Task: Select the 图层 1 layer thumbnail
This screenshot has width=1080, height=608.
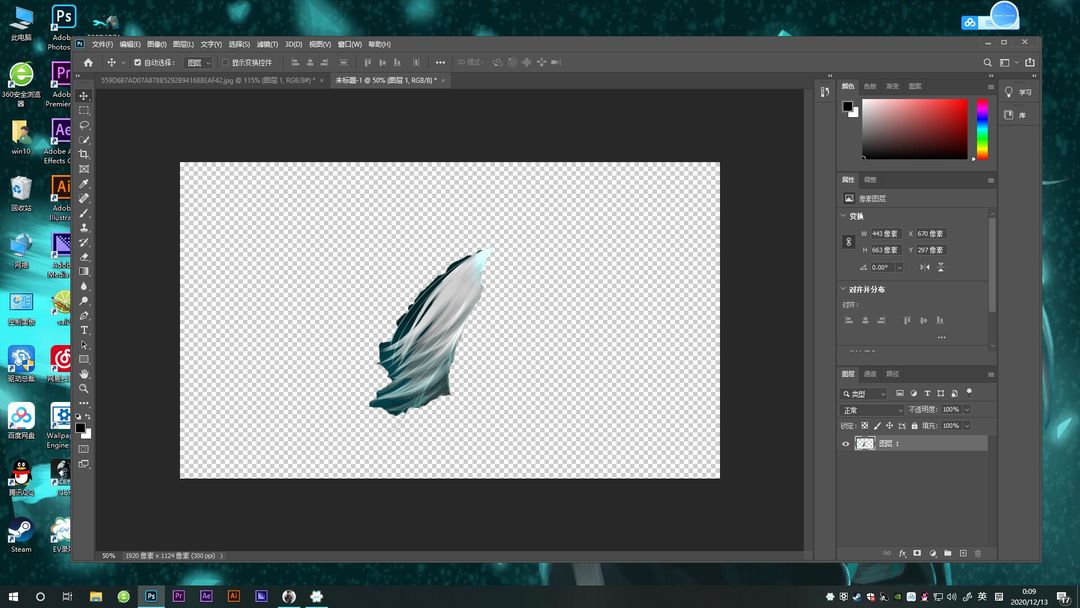Action: click(864, 444)
